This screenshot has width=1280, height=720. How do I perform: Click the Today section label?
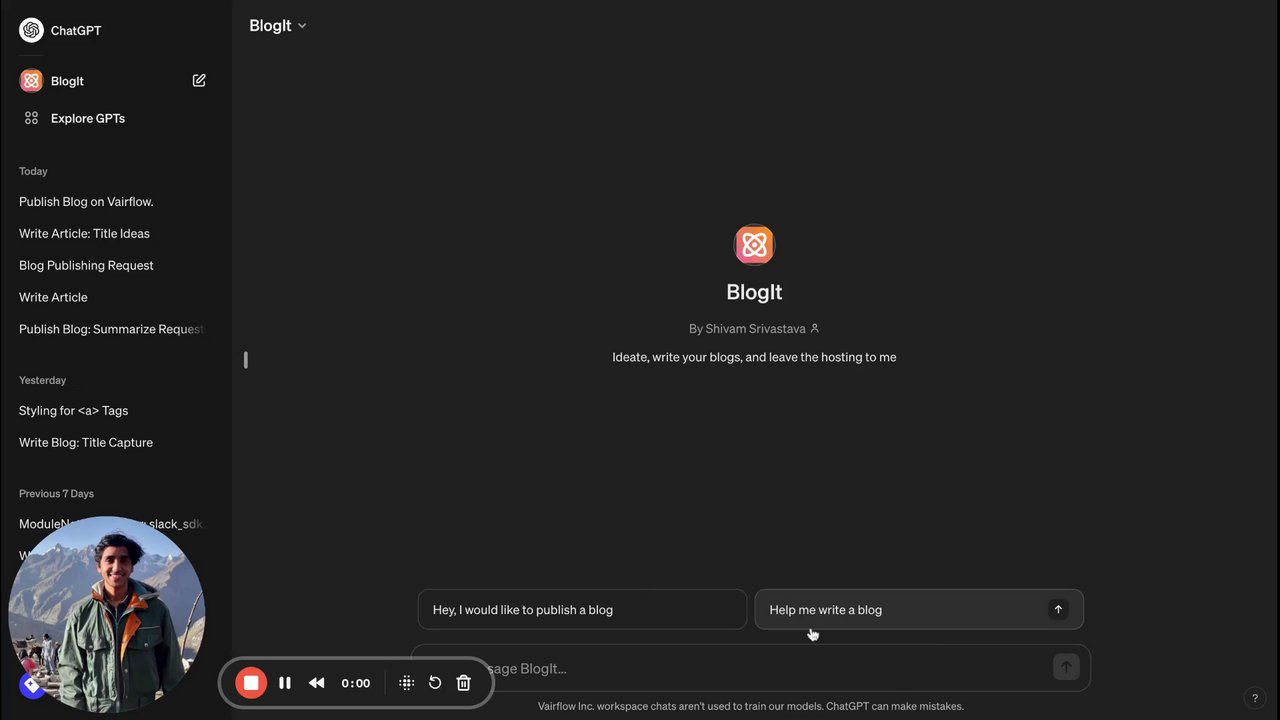pos(33,171)
